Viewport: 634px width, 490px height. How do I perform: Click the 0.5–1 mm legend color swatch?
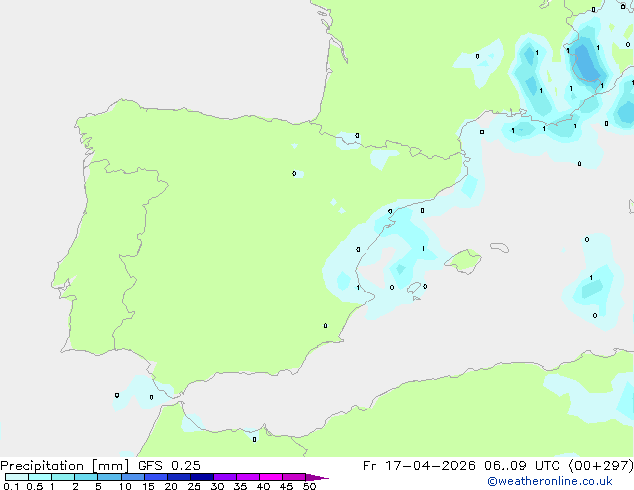(40, 477)
